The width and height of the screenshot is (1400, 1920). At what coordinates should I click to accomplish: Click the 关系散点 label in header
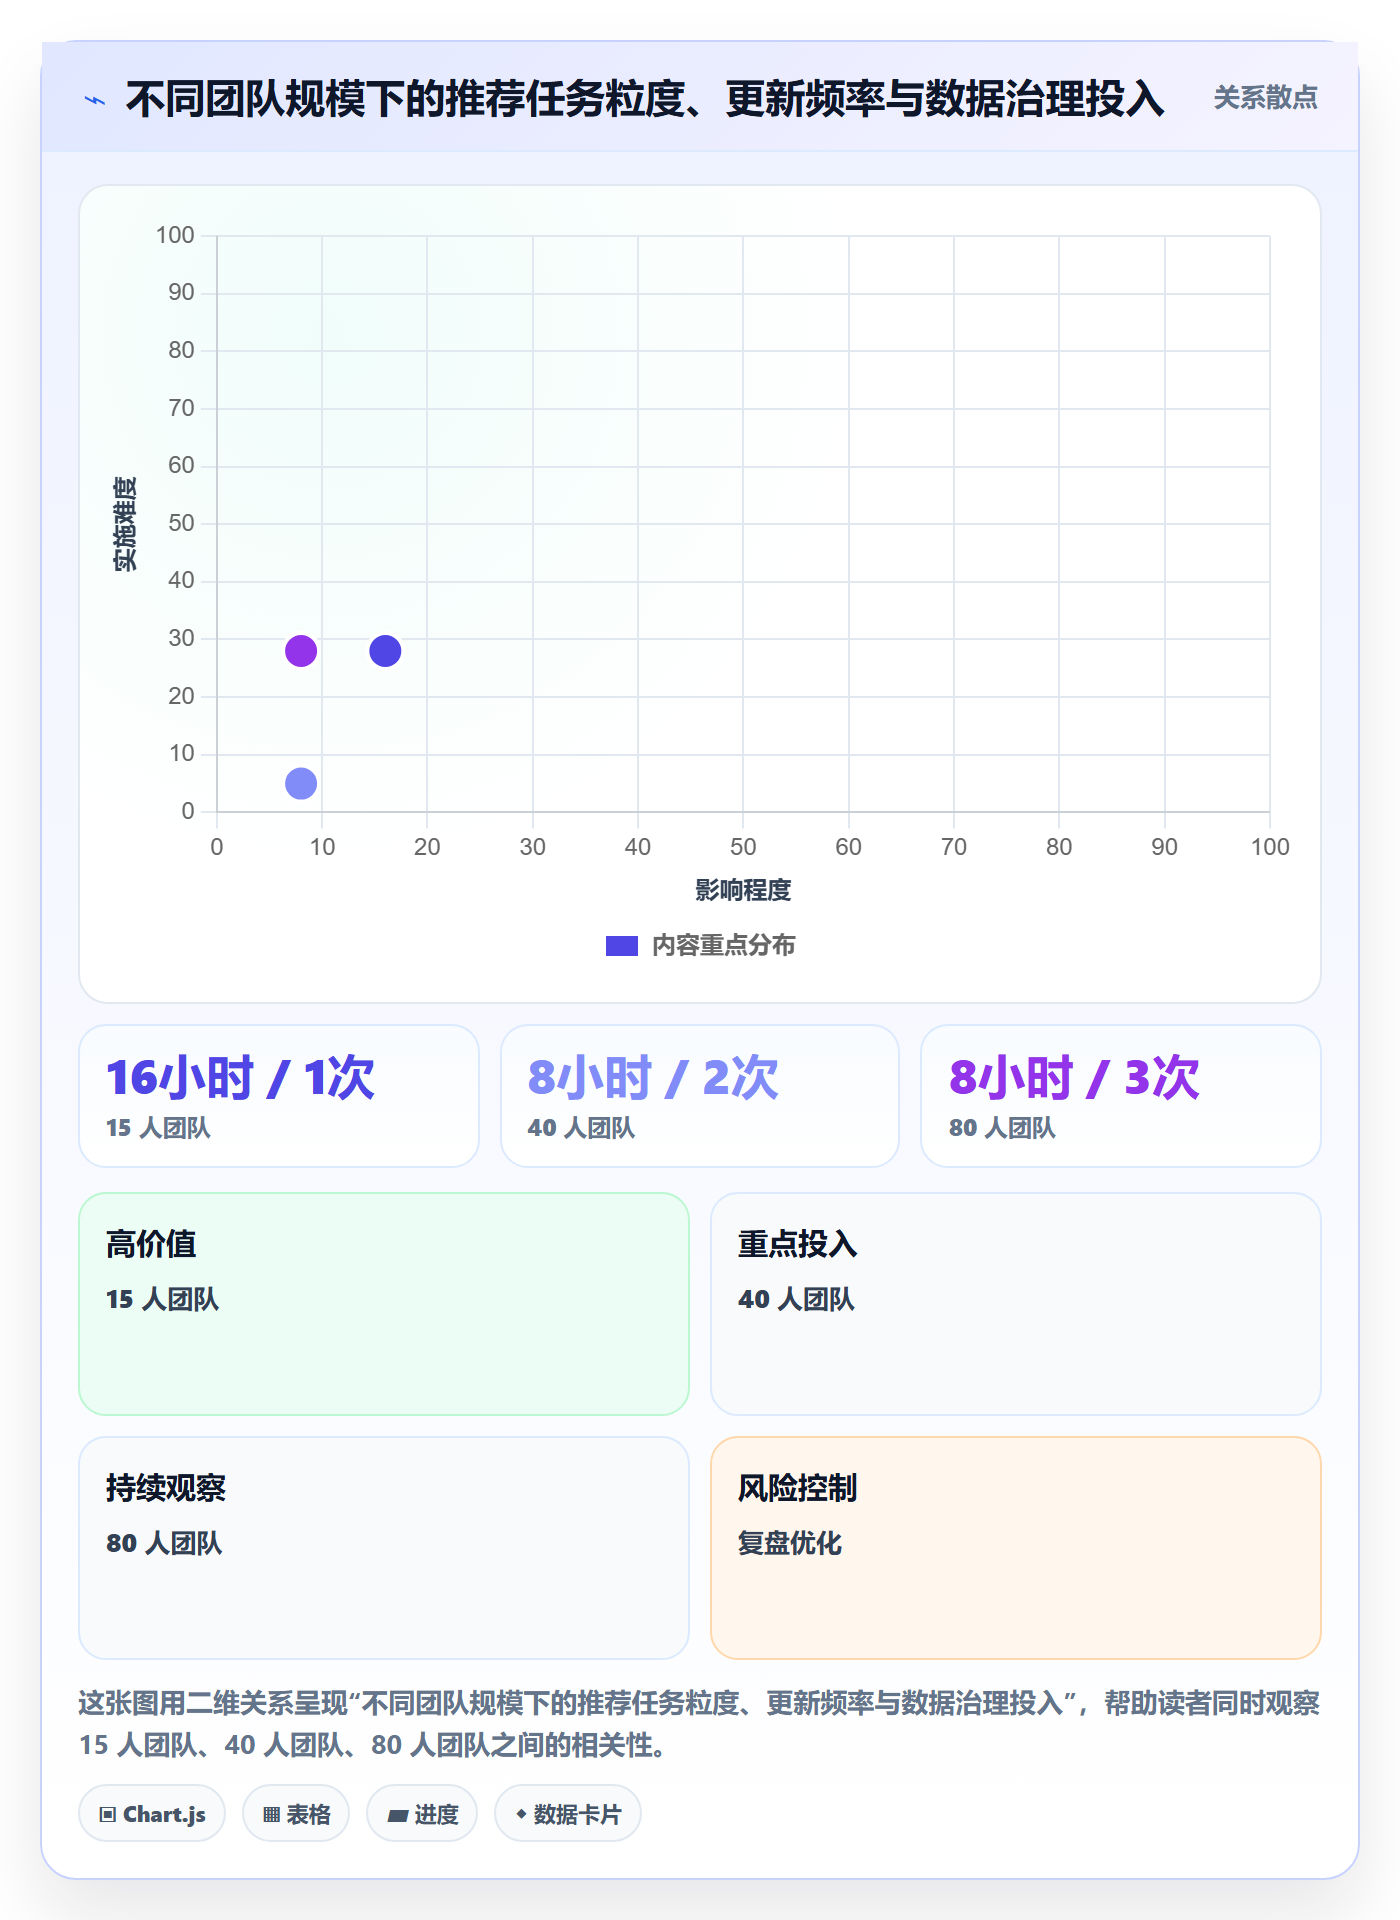click(1265, 98)
